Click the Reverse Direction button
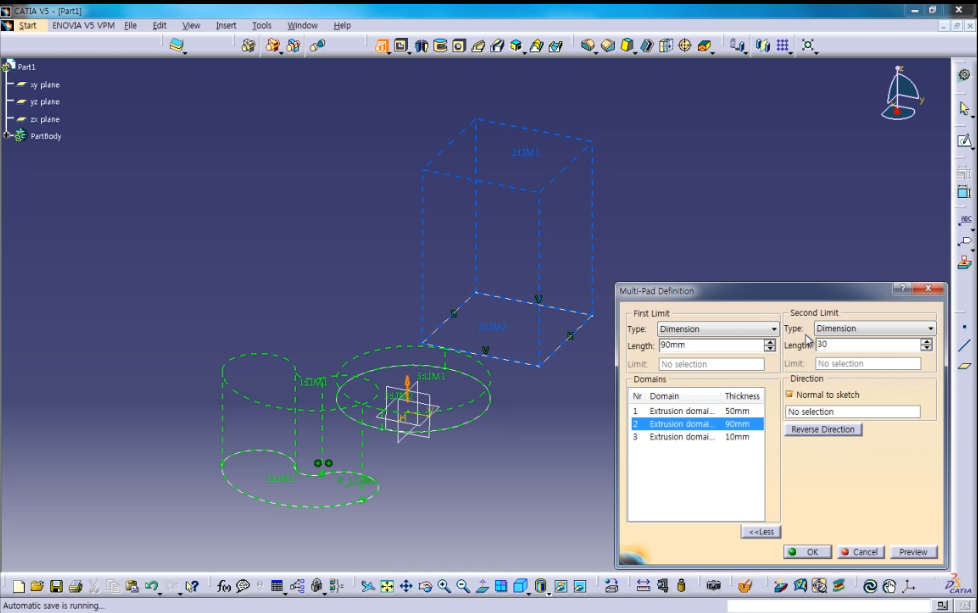 coord(823,430)
